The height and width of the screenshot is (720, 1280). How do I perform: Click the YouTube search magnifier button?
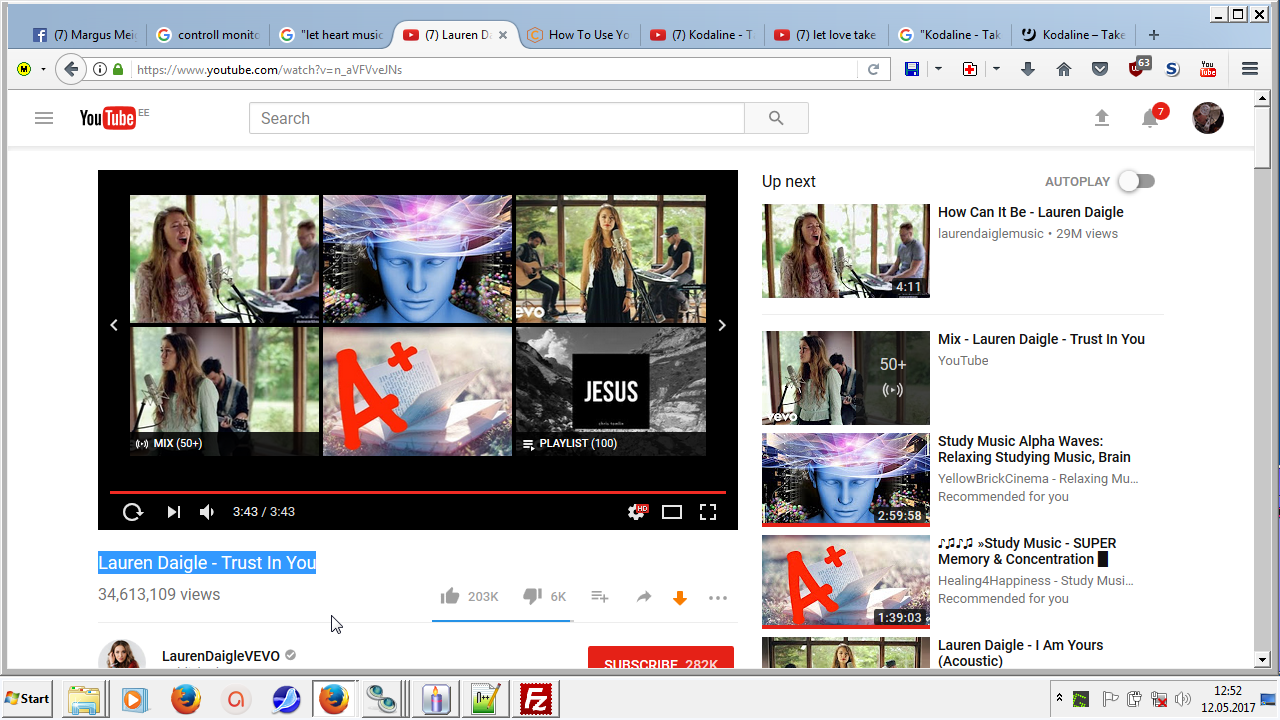click(x=776, y=118)
